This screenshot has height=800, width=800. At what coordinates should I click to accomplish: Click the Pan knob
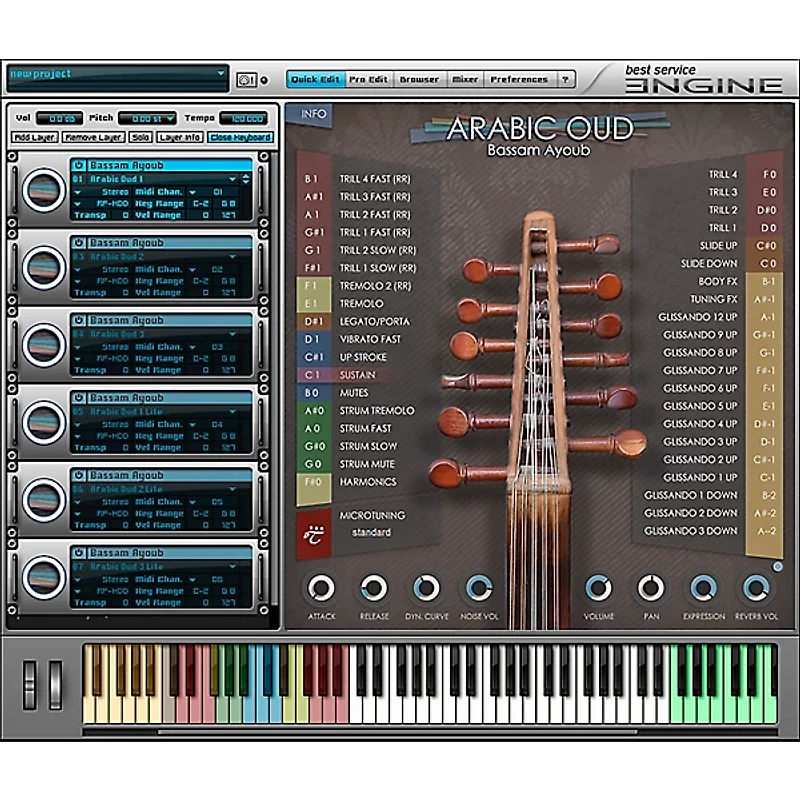[x=651, y=588]
